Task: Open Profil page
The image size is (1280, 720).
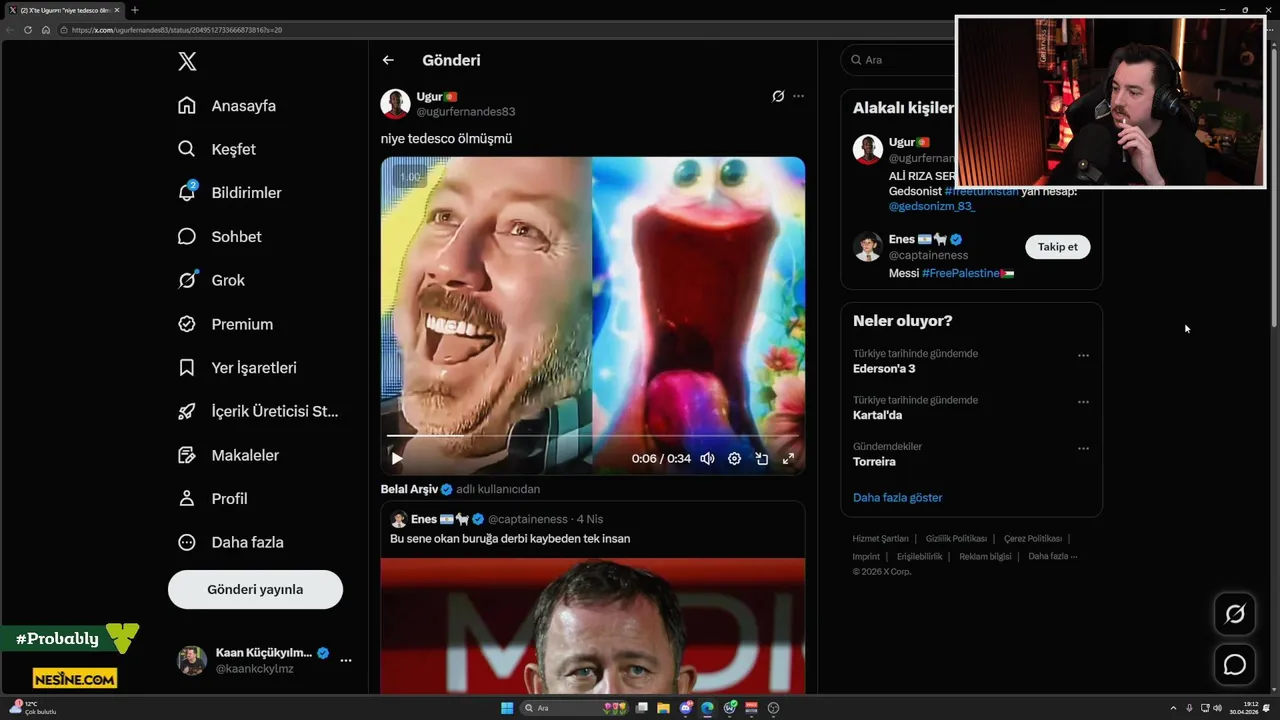Action: pos(212,498)
